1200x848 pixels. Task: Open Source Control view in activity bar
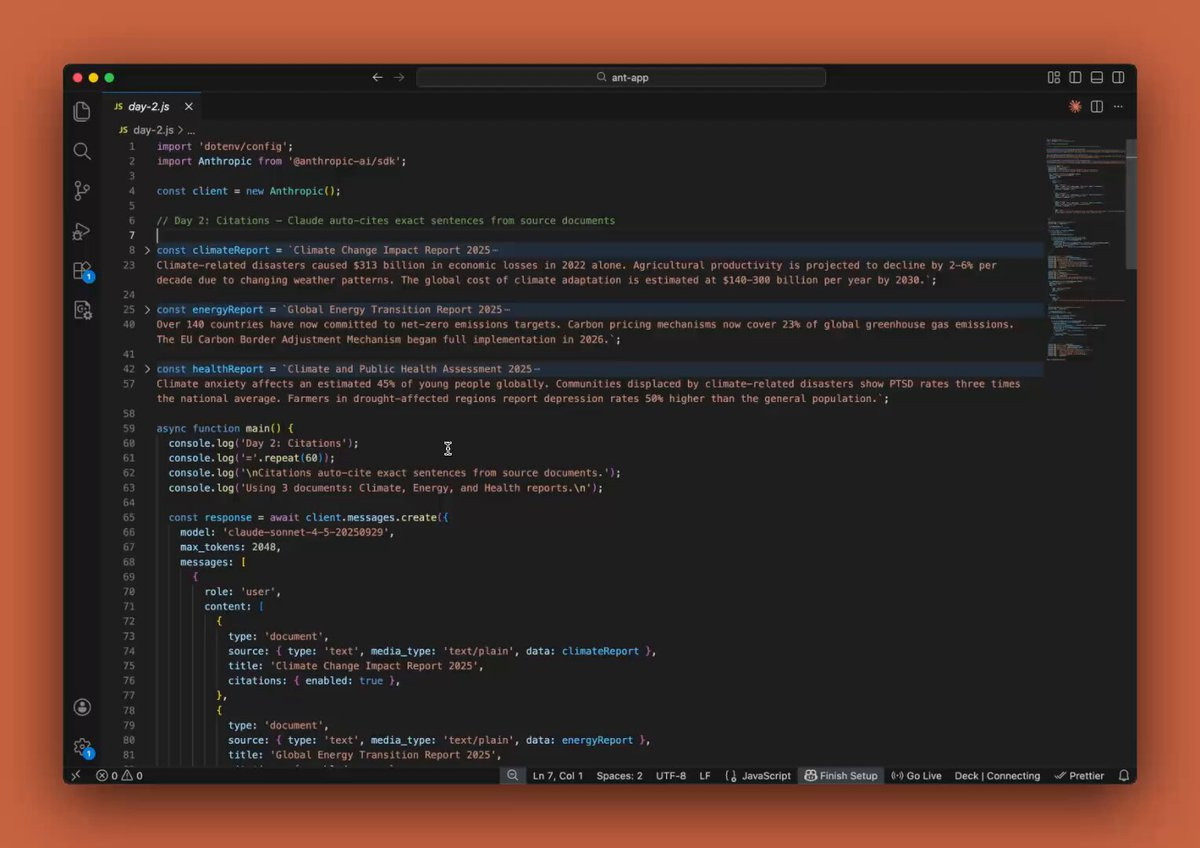[82, 191]
